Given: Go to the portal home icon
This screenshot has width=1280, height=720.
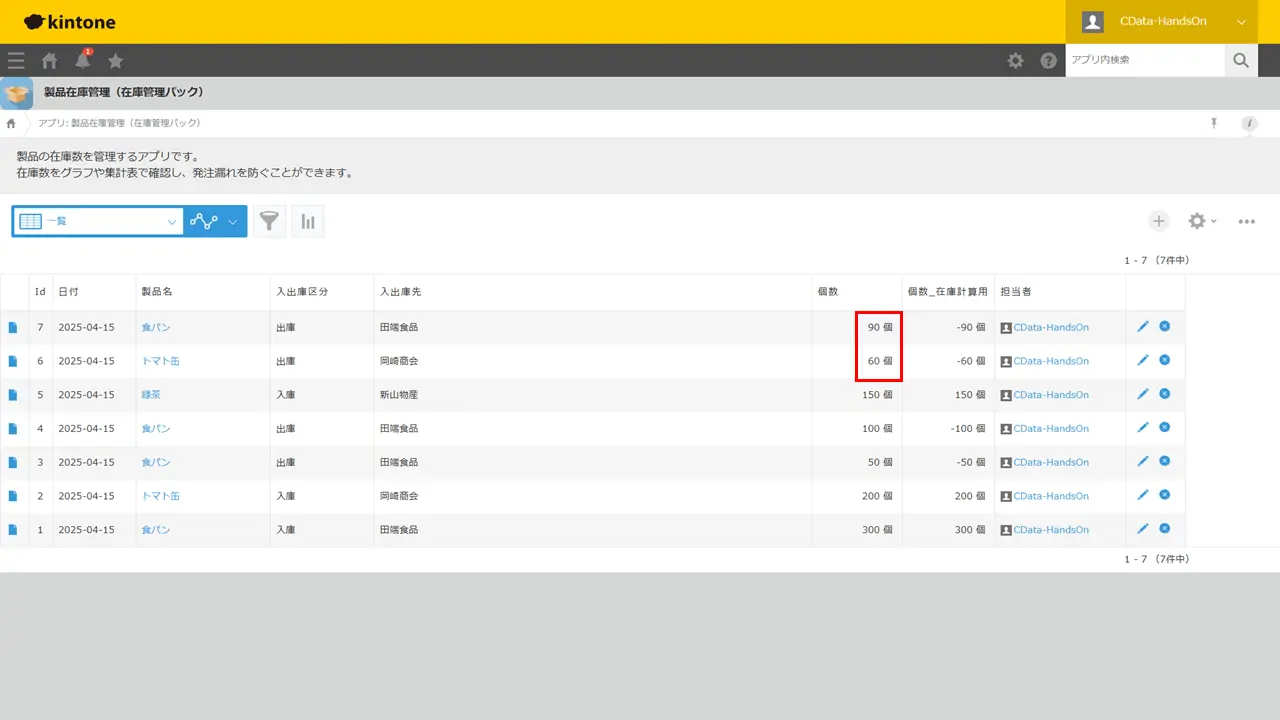Looking at the screenshot, I should pyautogui.click(x=49, y=60).
